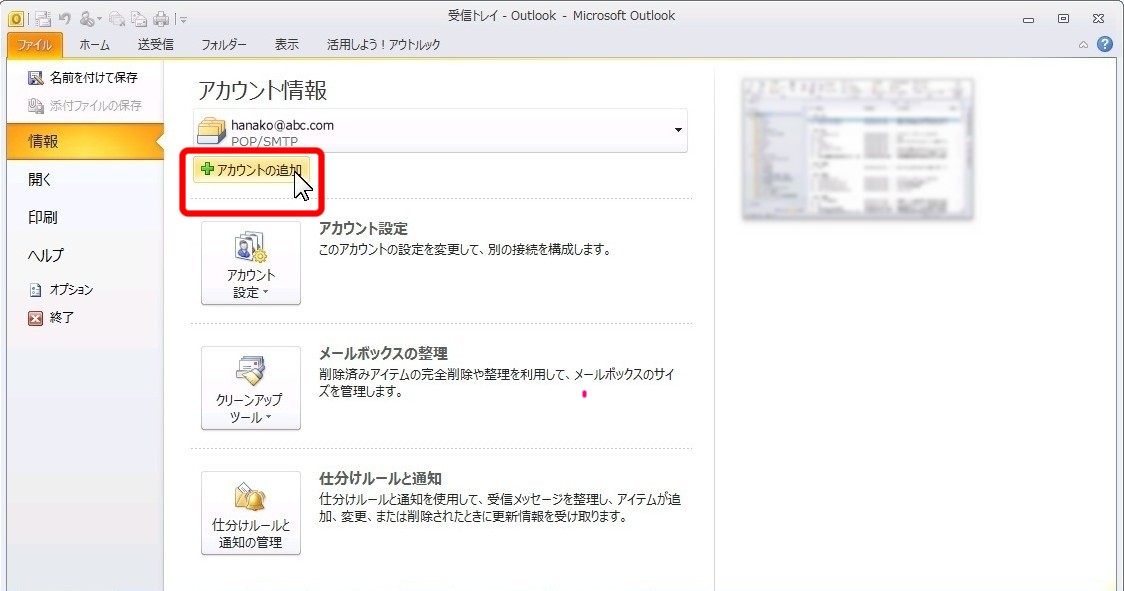Click the Print icon in quick access toolbar
This screenshot has width=1124, height=591.
coord(160,18)
